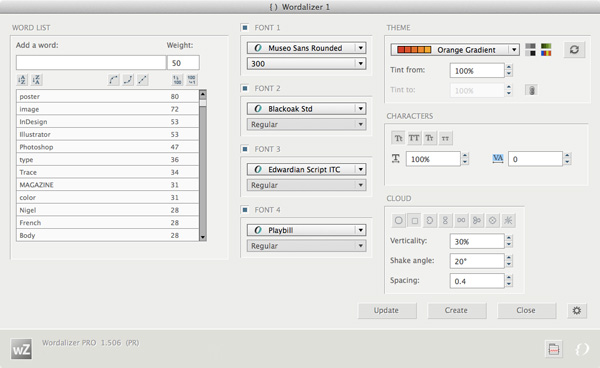Toggle the tint link chain icon
The height and width of the screenshot is (368, 600).
pos(531,90)
